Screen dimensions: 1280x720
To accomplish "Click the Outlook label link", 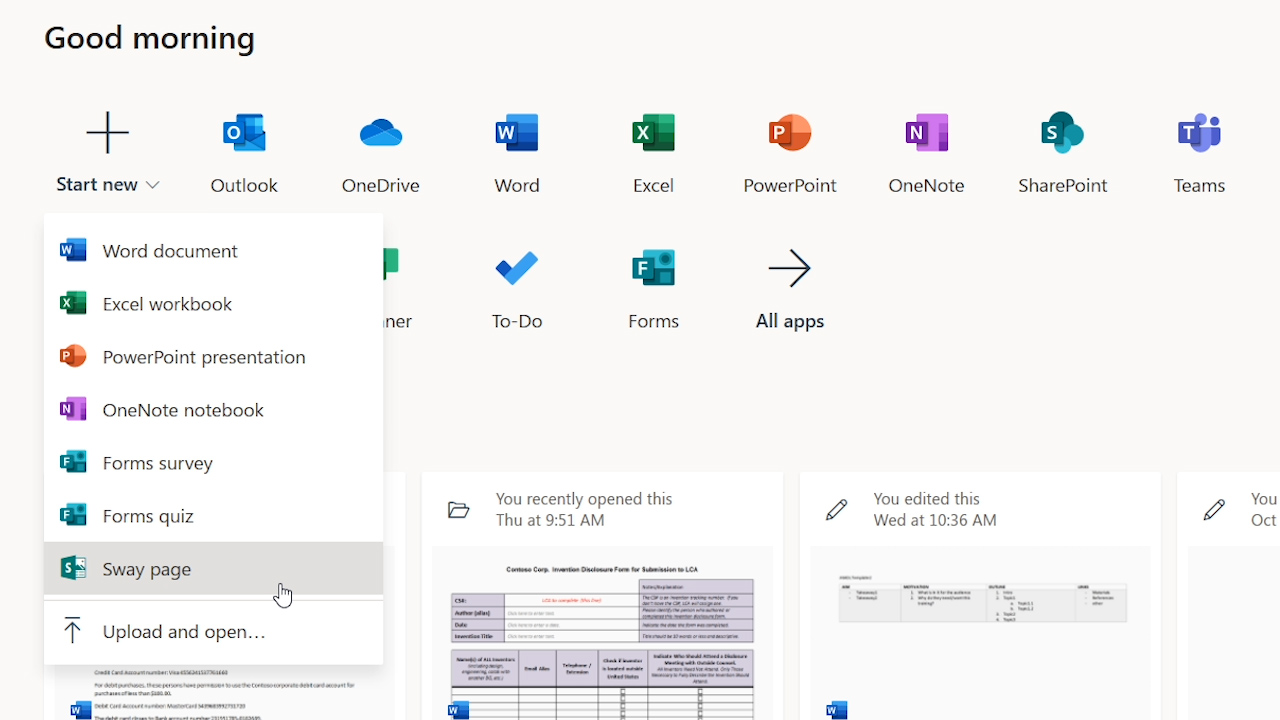I will 244,185.
